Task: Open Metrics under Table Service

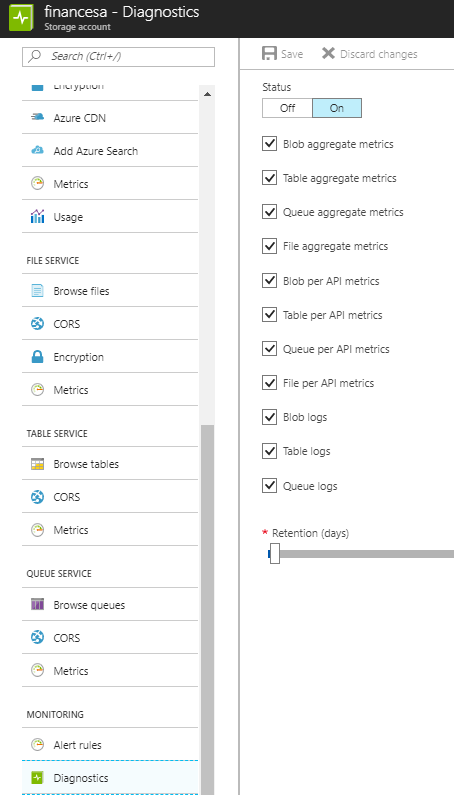Action: [110, 530]
